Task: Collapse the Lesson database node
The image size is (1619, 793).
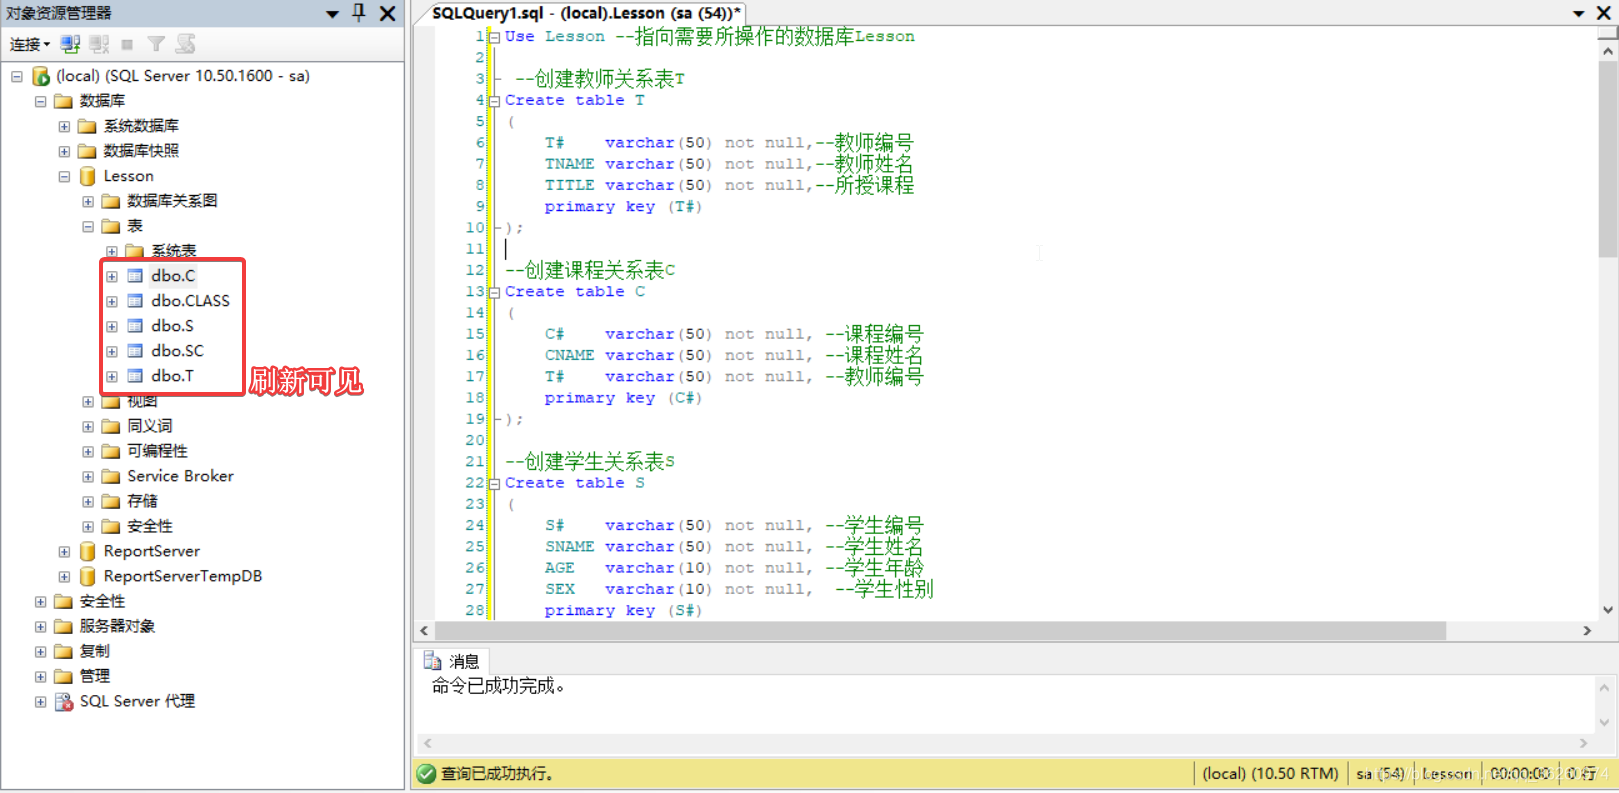Action: 64,176
